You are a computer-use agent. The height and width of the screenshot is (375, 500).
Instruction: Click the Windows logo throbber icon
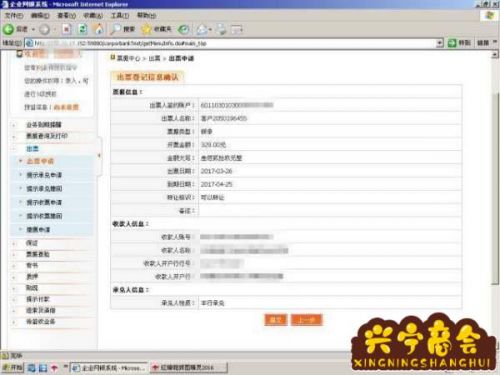click(489, 15)
